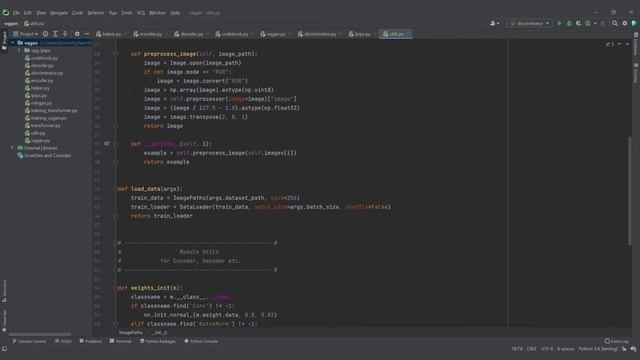This screenshot has height=360, width=640.
Task: Click Expand All in Project panel
Action: pyautogui.click(x=55, y=34)
